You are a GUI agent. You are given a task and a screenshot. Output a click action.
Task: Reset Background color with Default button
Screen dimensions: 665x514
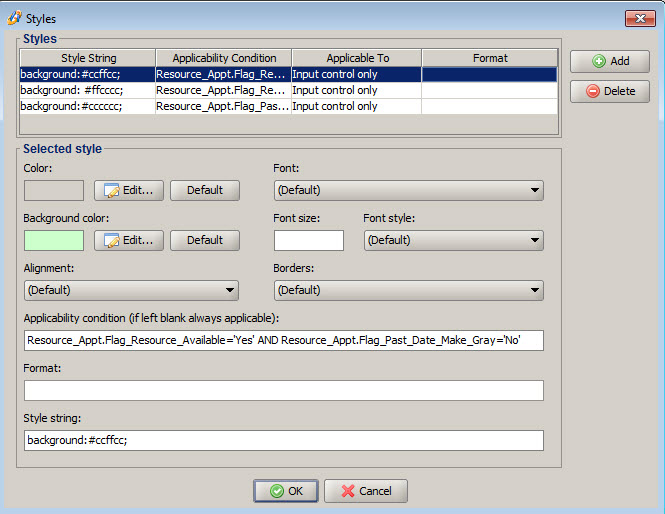coord(205,240)
